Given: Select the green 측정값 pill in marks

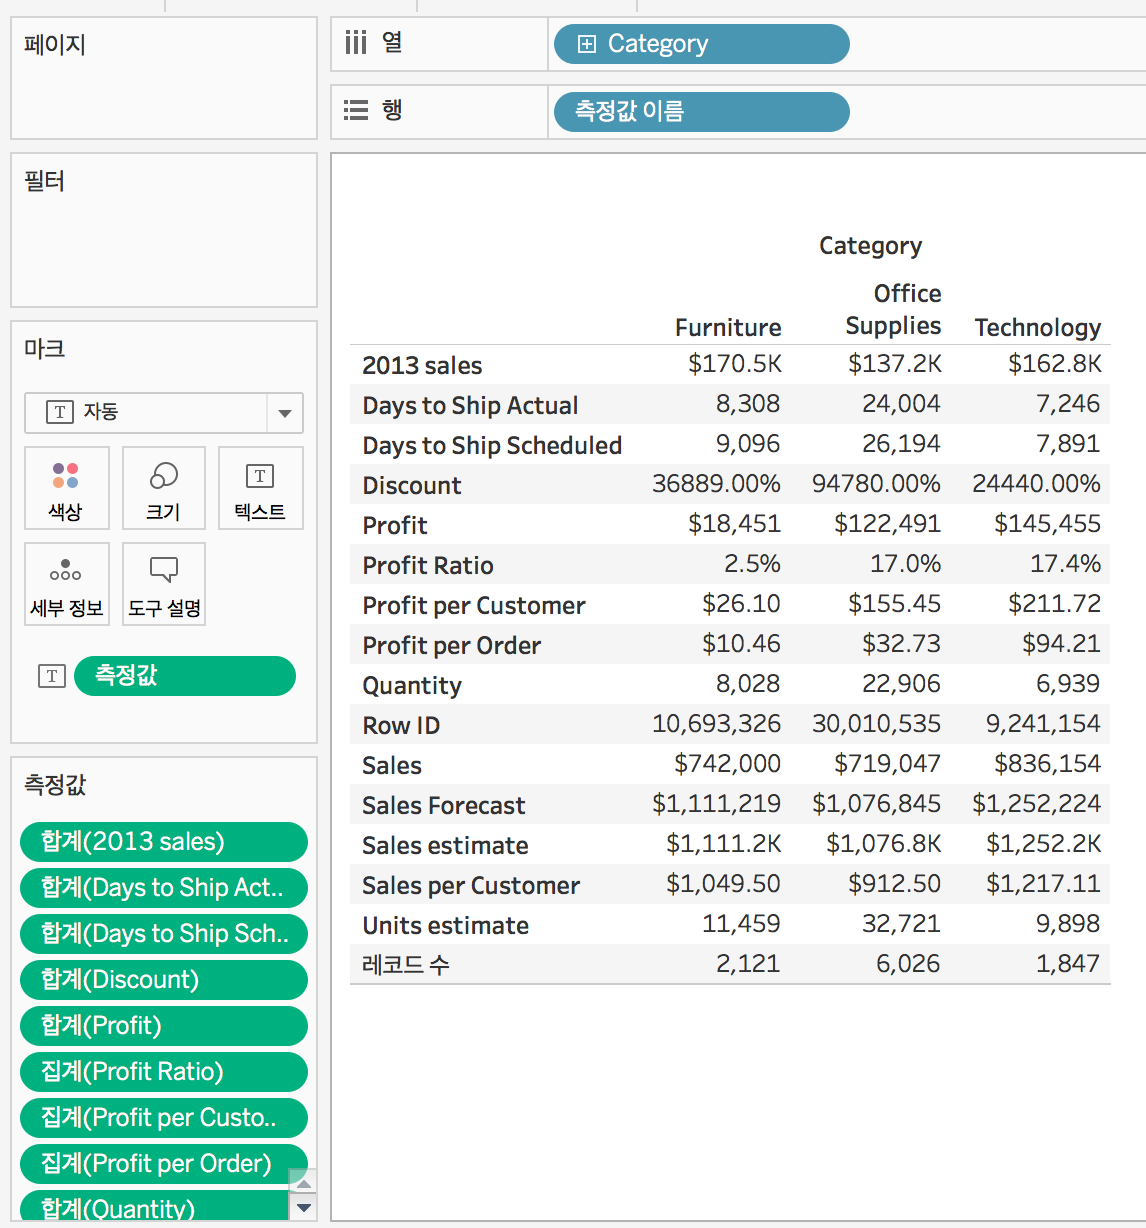Looking at the screenshot, I should (185, 676).
